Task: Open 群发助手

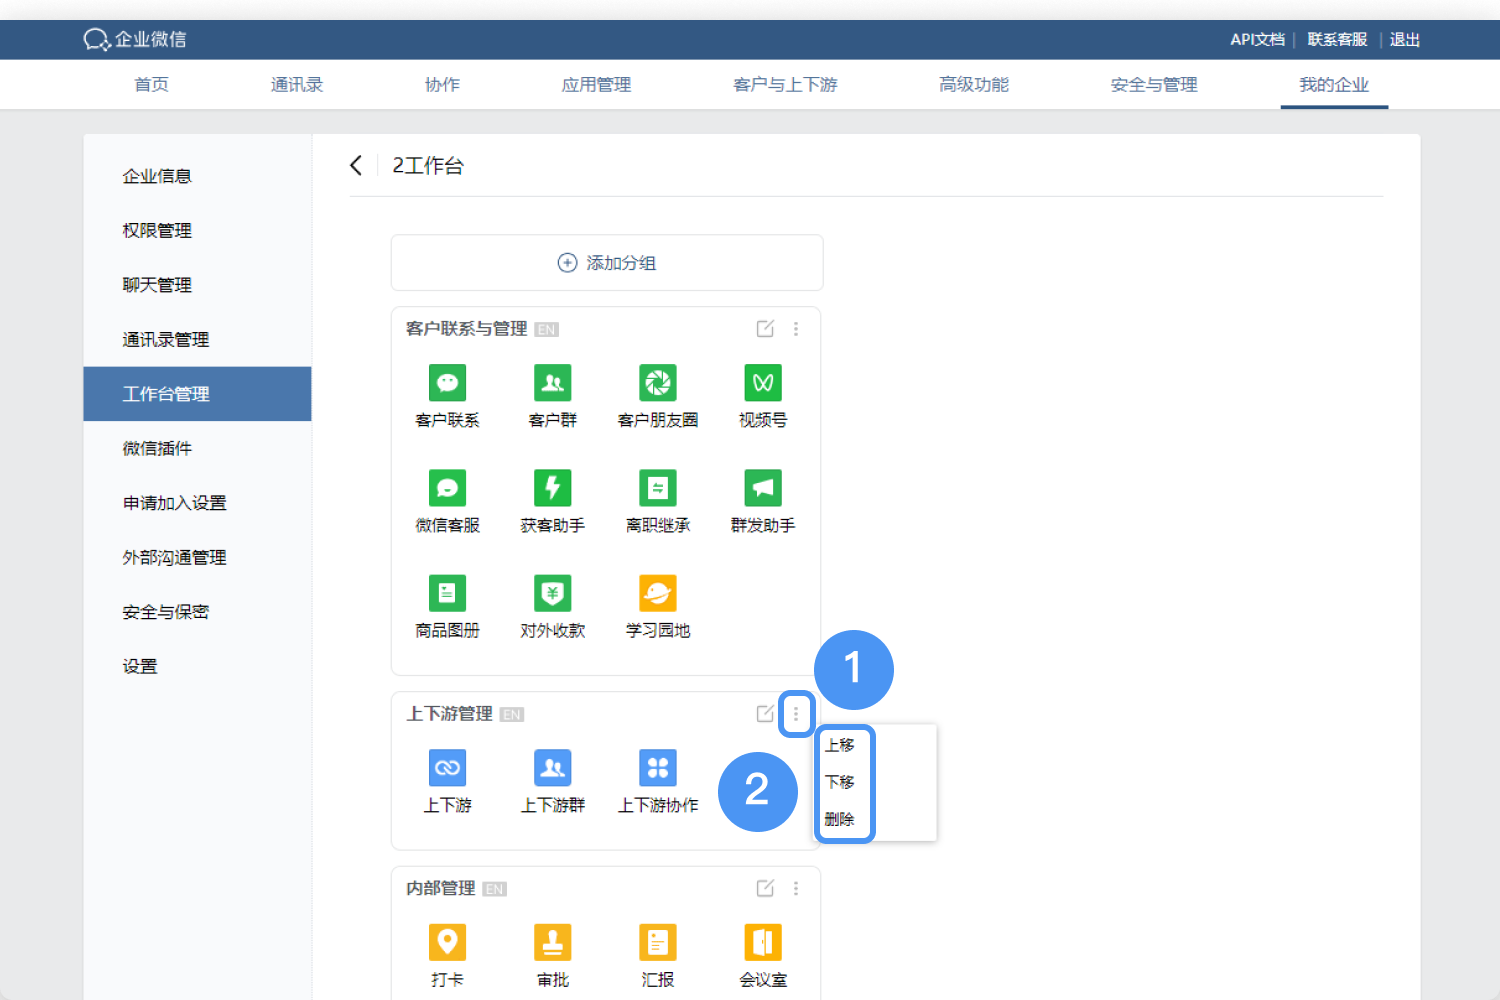Action: pos(762,487)
